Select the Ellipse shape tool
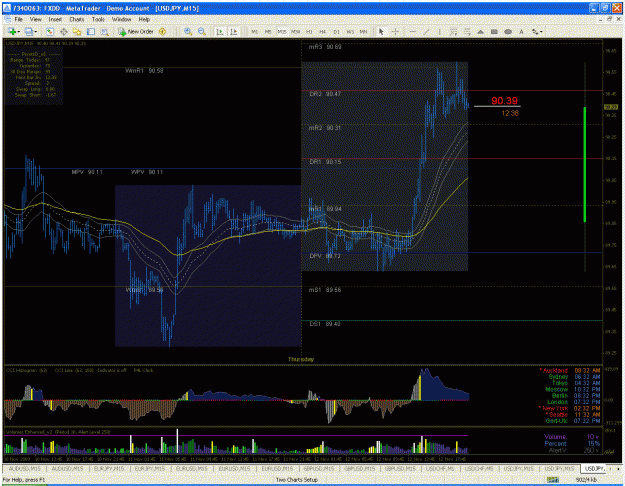This screenshot has width=625, height=486. click(508, 31)
